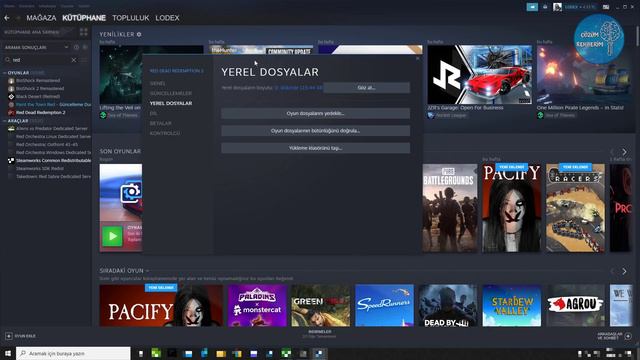The width and height of the screenshot is (640, 360).
Task: Open Racers game cover in recent games
Action: point(576,208)
